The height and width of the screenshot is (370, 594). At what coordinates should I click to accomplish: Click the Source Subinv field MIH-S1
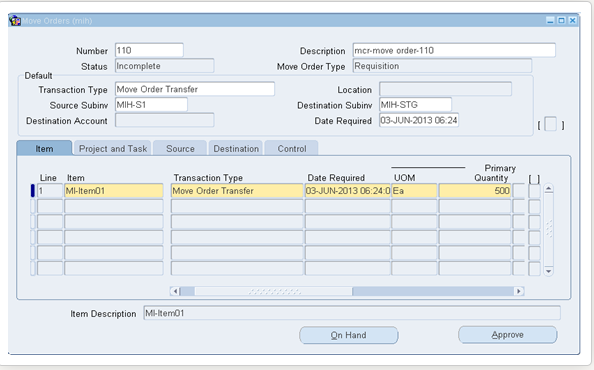(151, 105)
